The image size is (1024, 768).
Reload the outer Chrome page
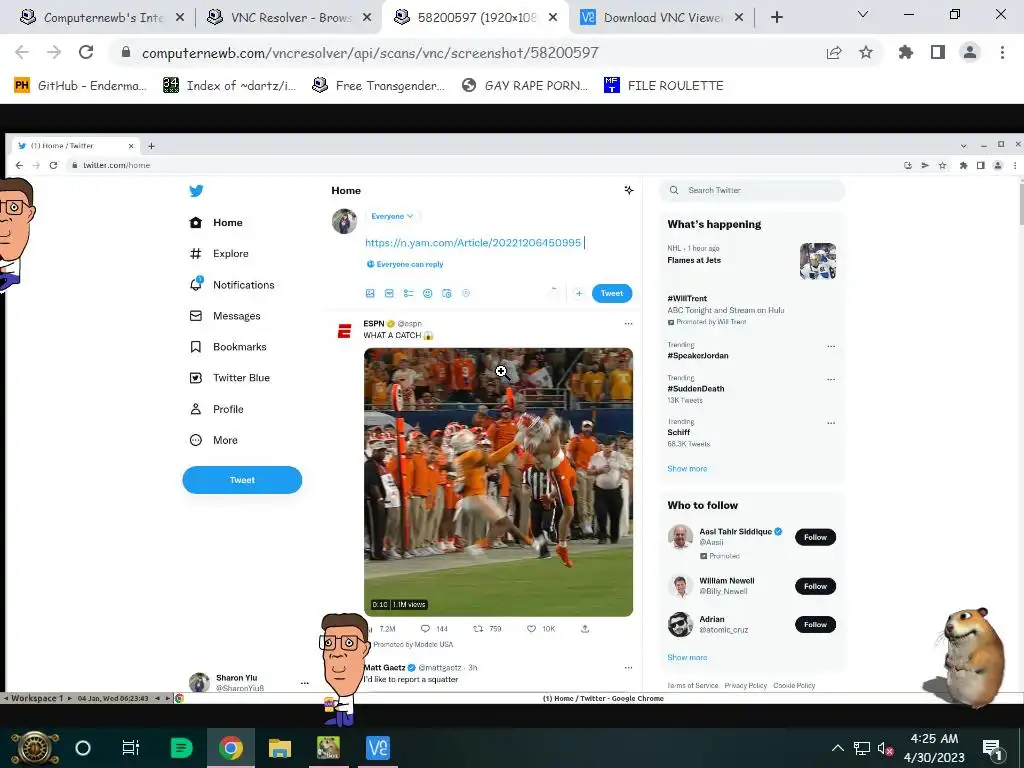point(86,52)
